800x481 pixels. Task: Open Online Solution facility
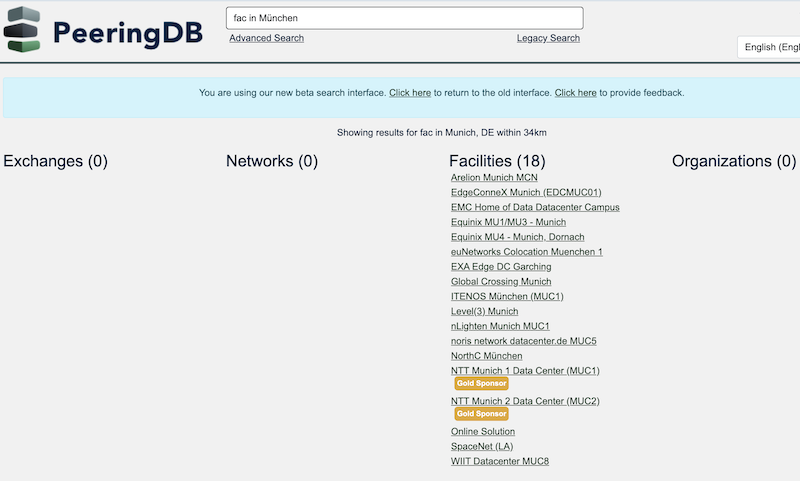click(x=483, y=432)
